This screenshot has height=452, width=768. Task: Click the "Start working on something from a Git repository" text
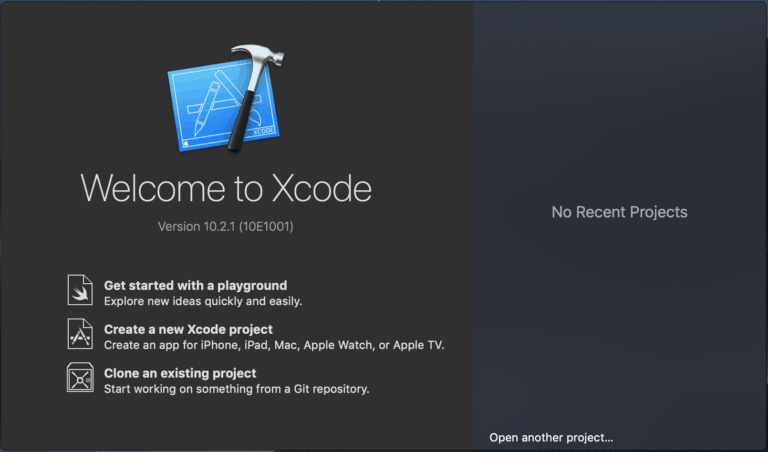(x=237, y=389)
